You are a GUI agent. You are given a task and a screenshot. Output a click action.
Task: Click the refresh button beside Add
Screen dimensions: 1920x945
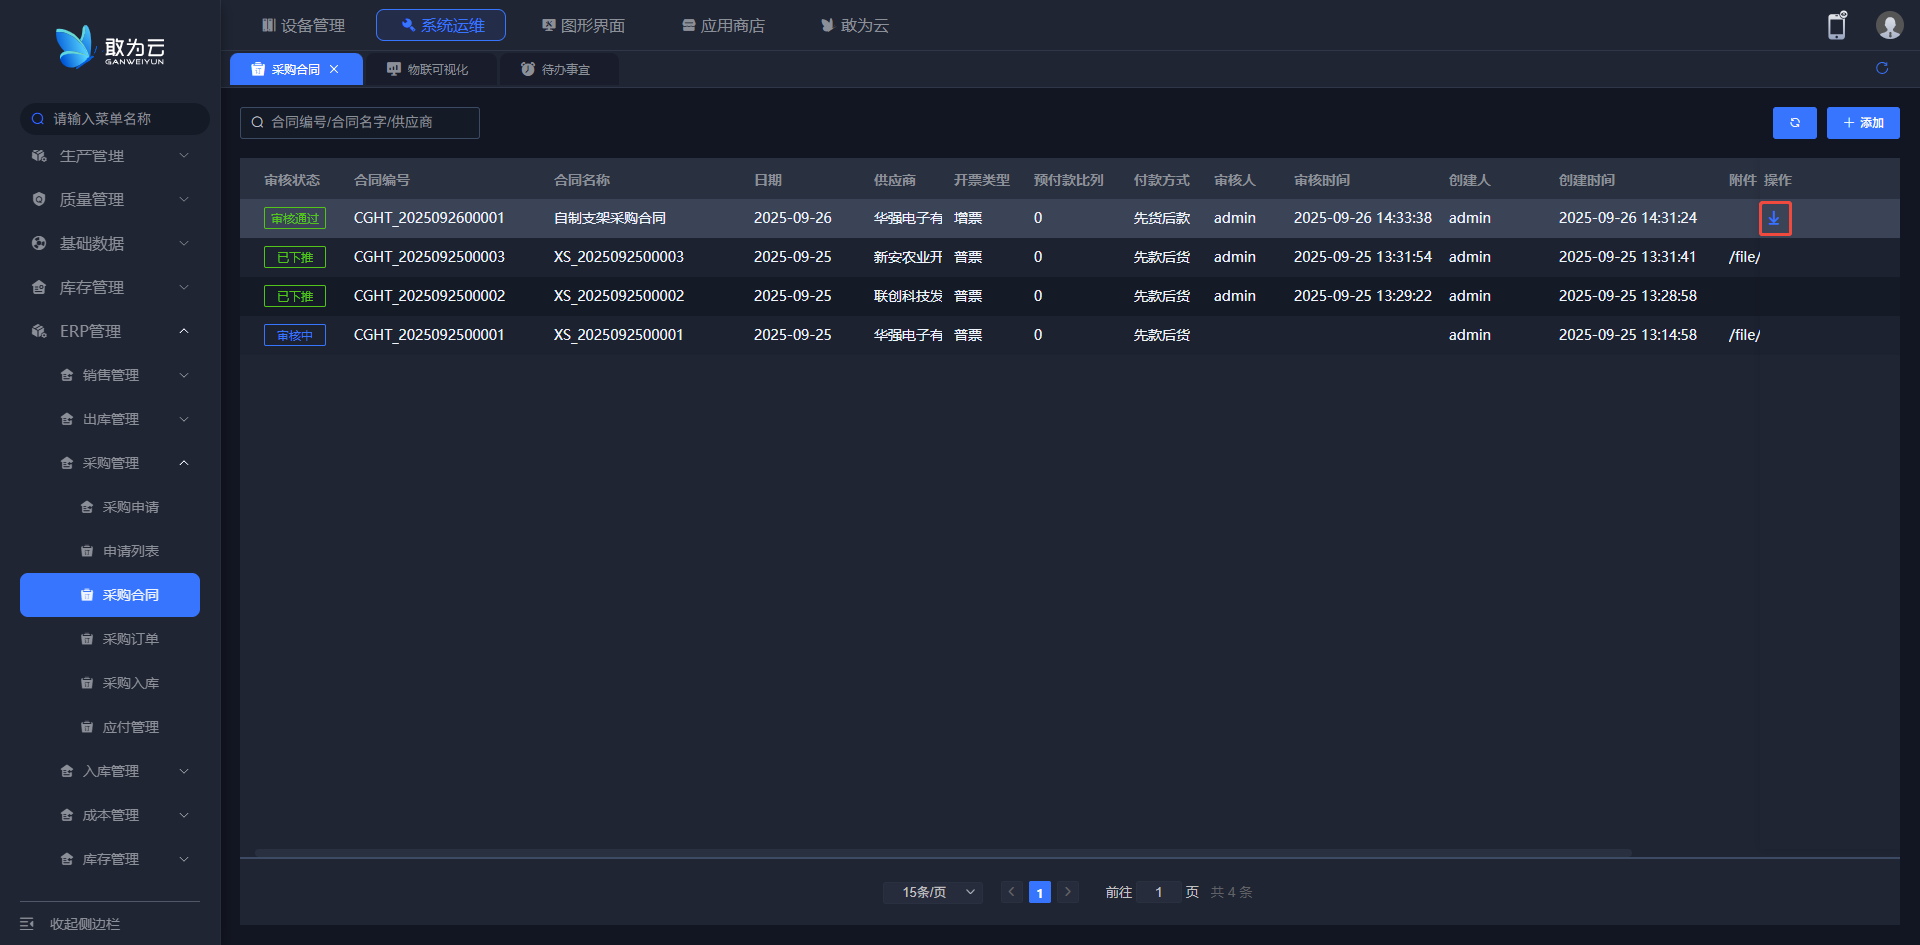1794,123
